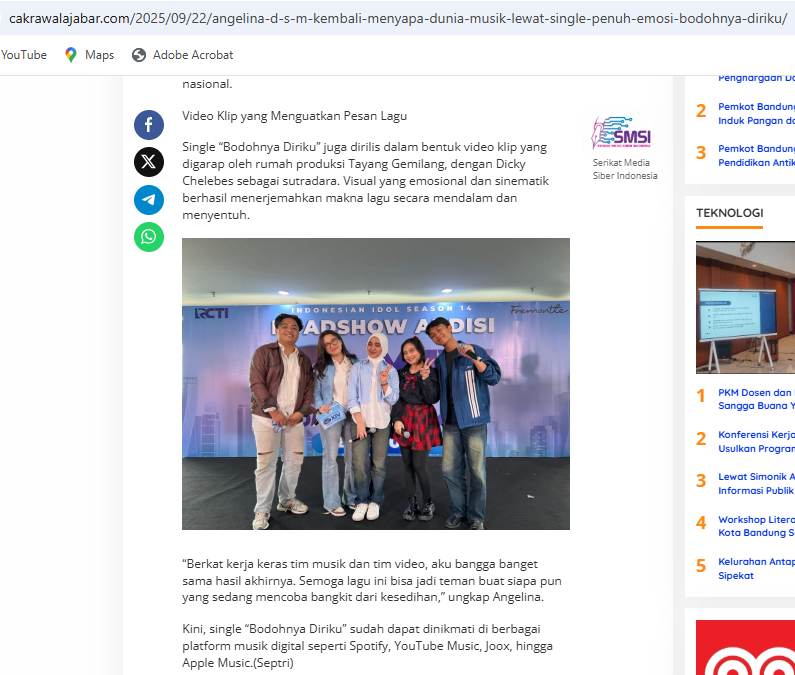Open the Teknologi section featured thumbnail
795x675 pixels.
pos(745,307)
